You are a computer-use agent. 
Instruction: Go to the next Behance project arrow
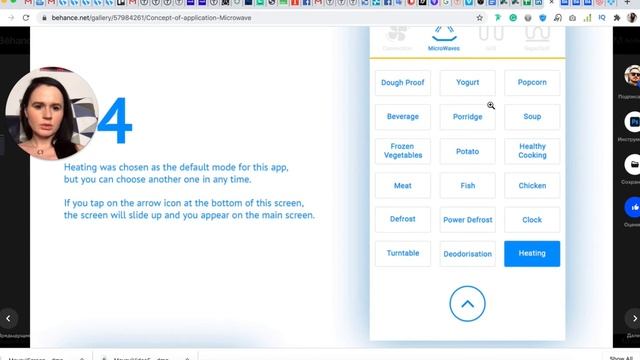tap(633, 318)
